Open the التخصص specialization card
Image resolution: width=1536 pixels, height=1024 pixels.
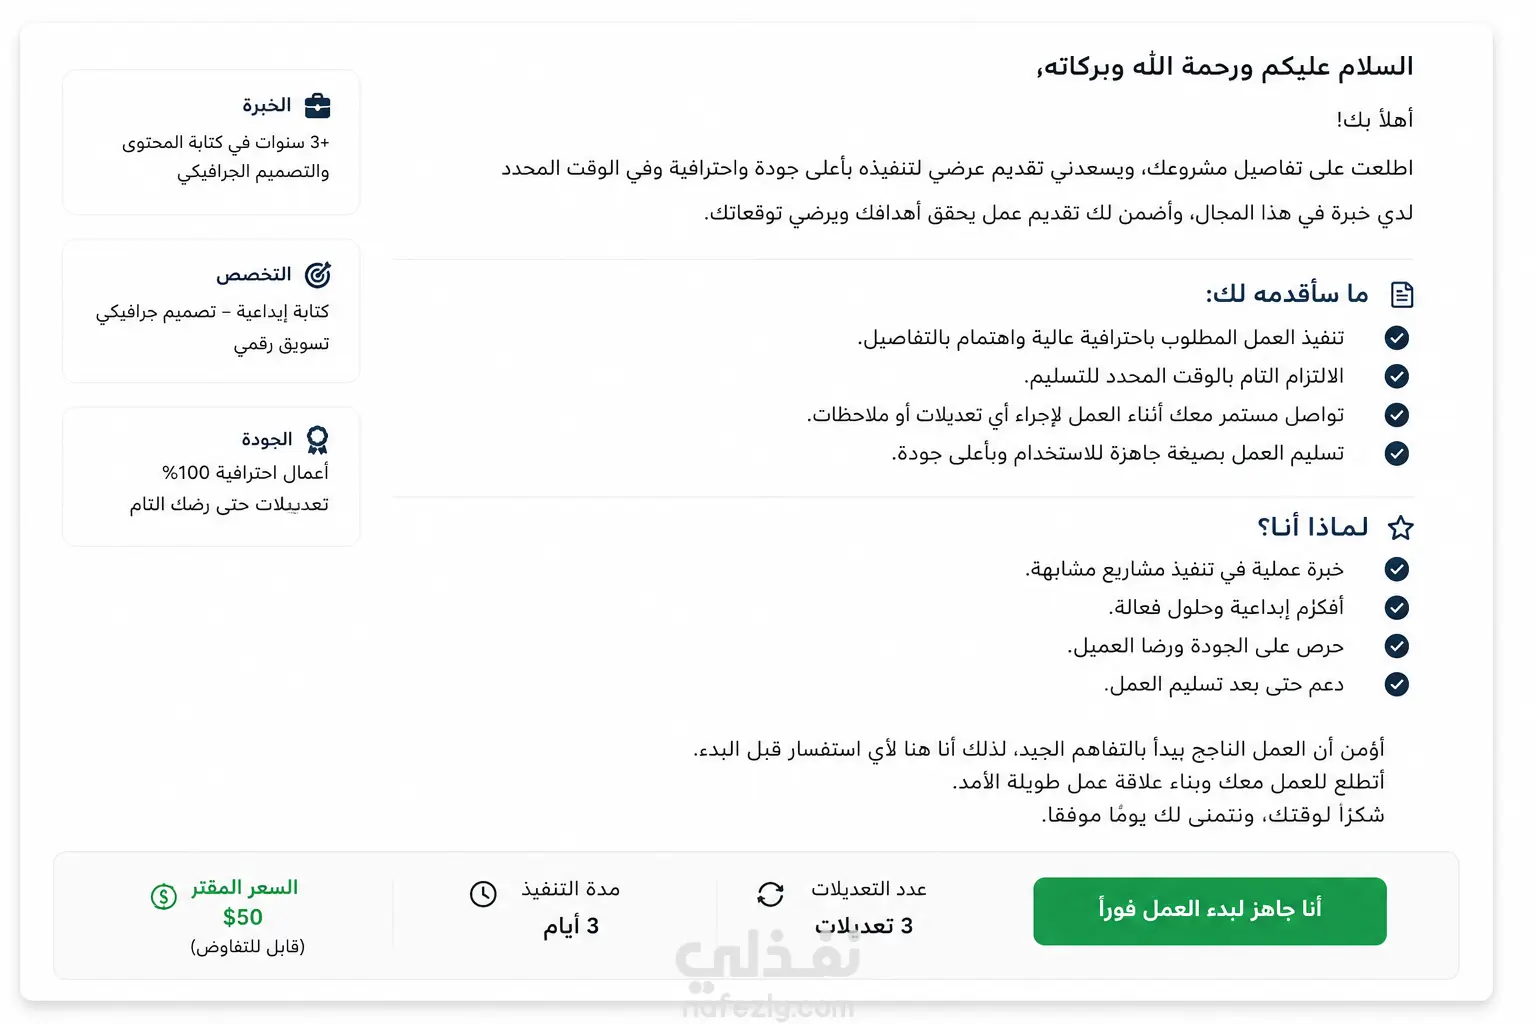[x=211, y=311]
